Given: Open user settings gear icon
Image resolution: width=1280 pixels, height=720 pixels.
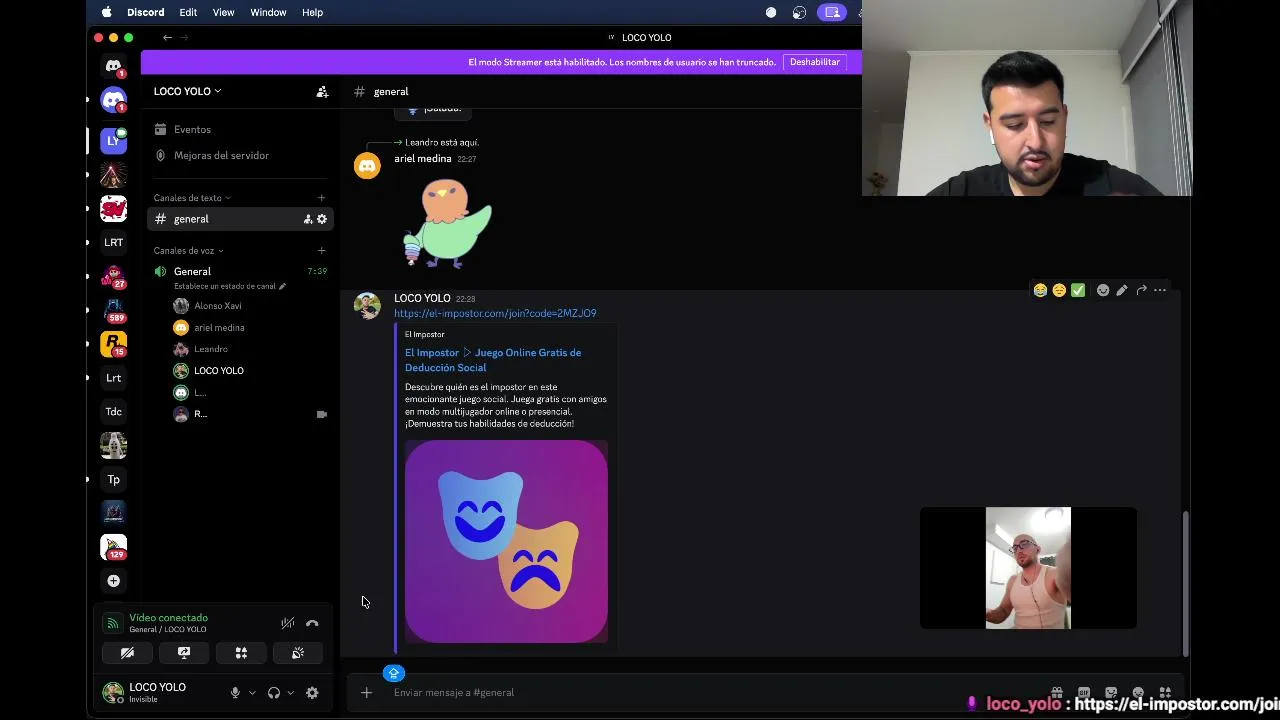Looking at the screenshot, I should [312, 692].
